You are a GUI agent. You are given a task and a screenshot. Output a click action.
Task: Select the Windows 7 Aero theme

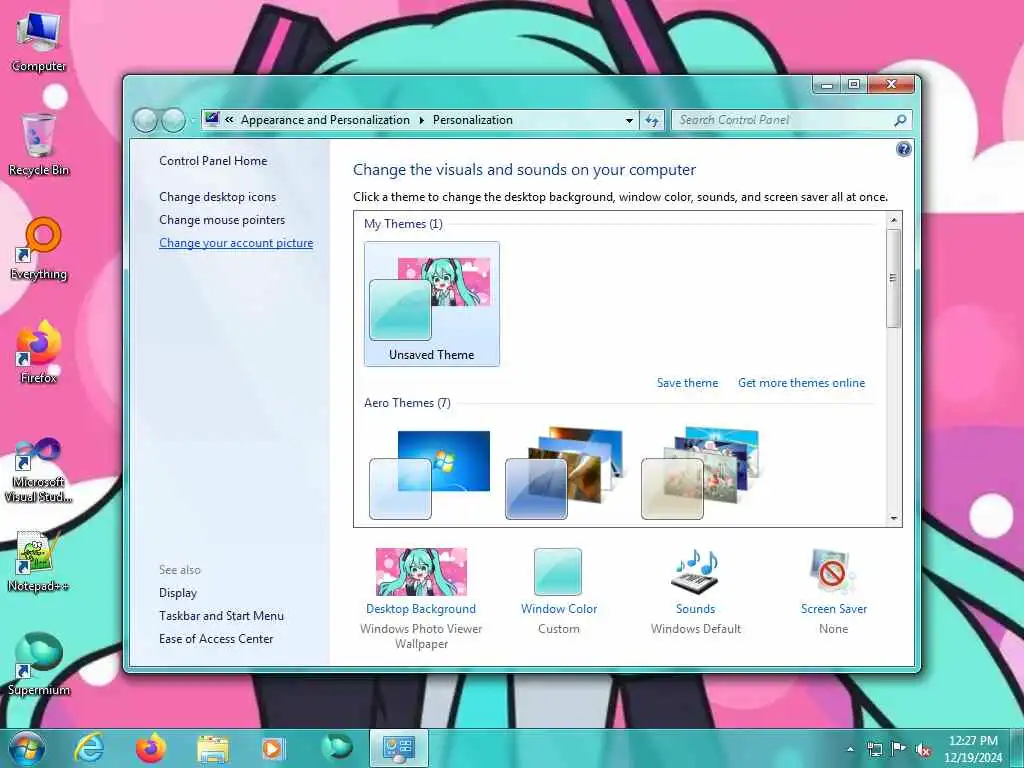coord(430,474)
